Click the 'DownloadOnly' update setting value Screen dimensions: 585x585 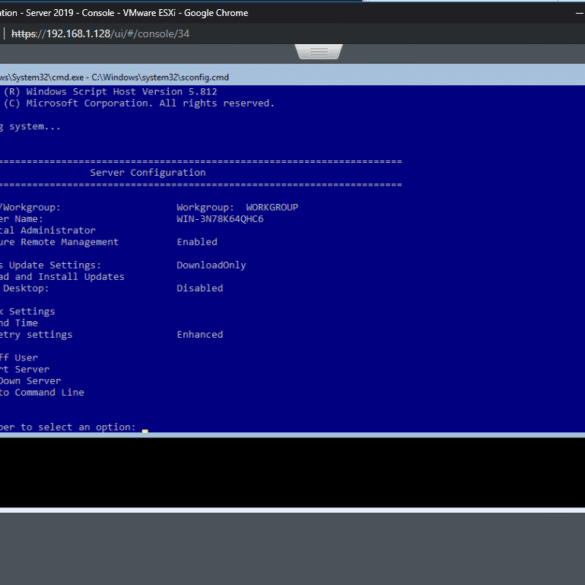211,265
